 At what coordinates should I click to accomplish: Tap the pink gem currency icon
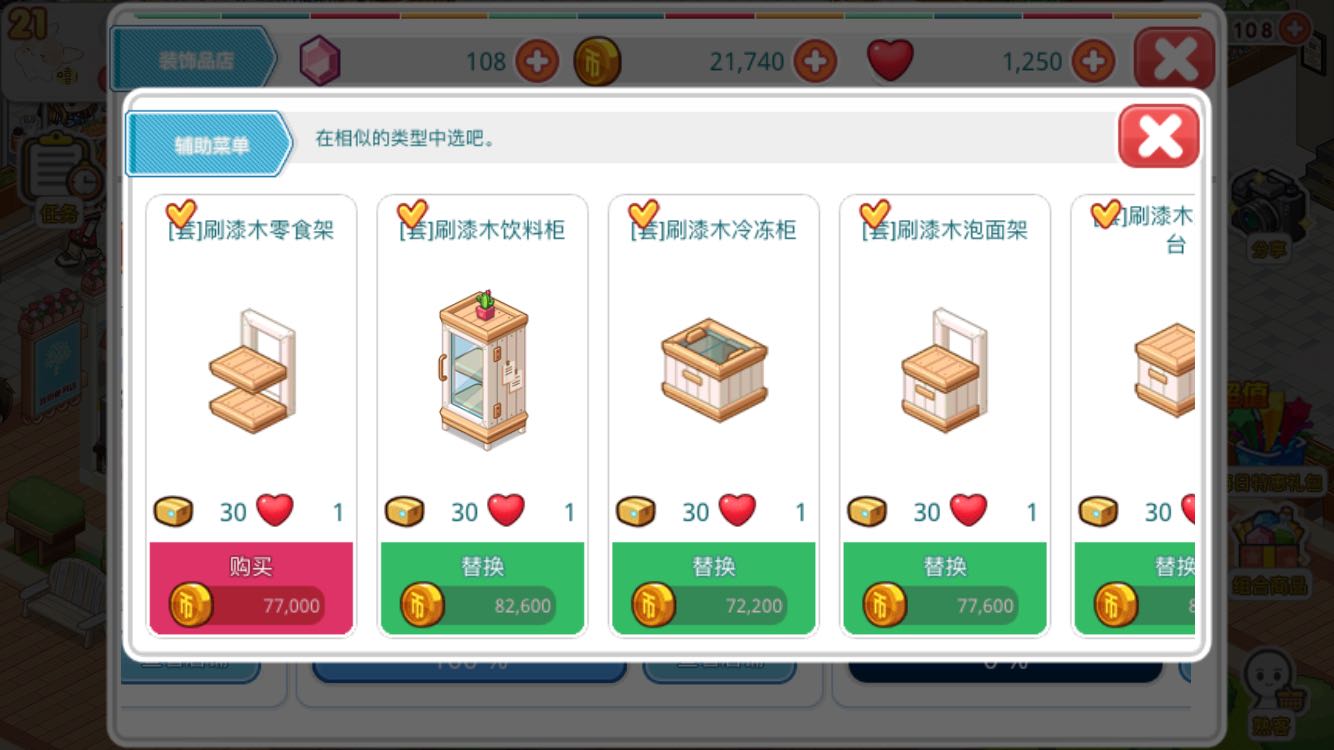[x=320, y=62]
